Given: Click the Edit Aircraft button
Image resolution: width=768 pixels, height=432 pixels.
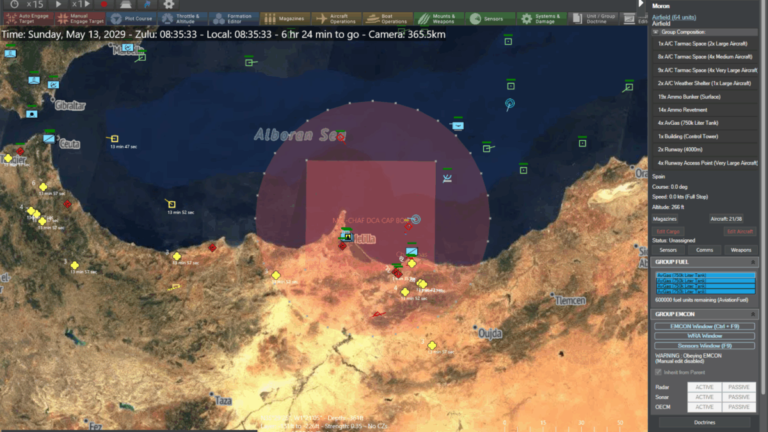Looking at the screenshot, I should [x=740, y=231].
